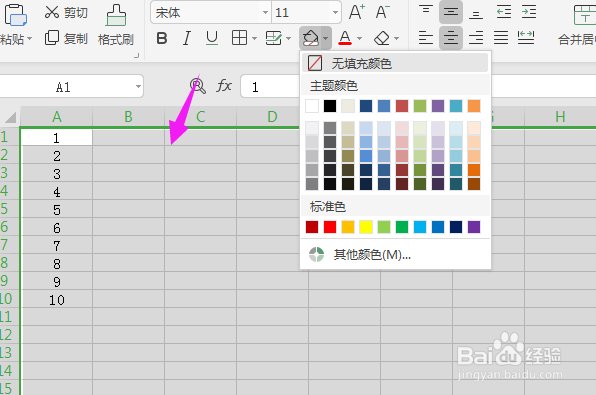Pick standard yellow color swatch
The width and height of the screenshot is (596, 395).
(366, 227)
